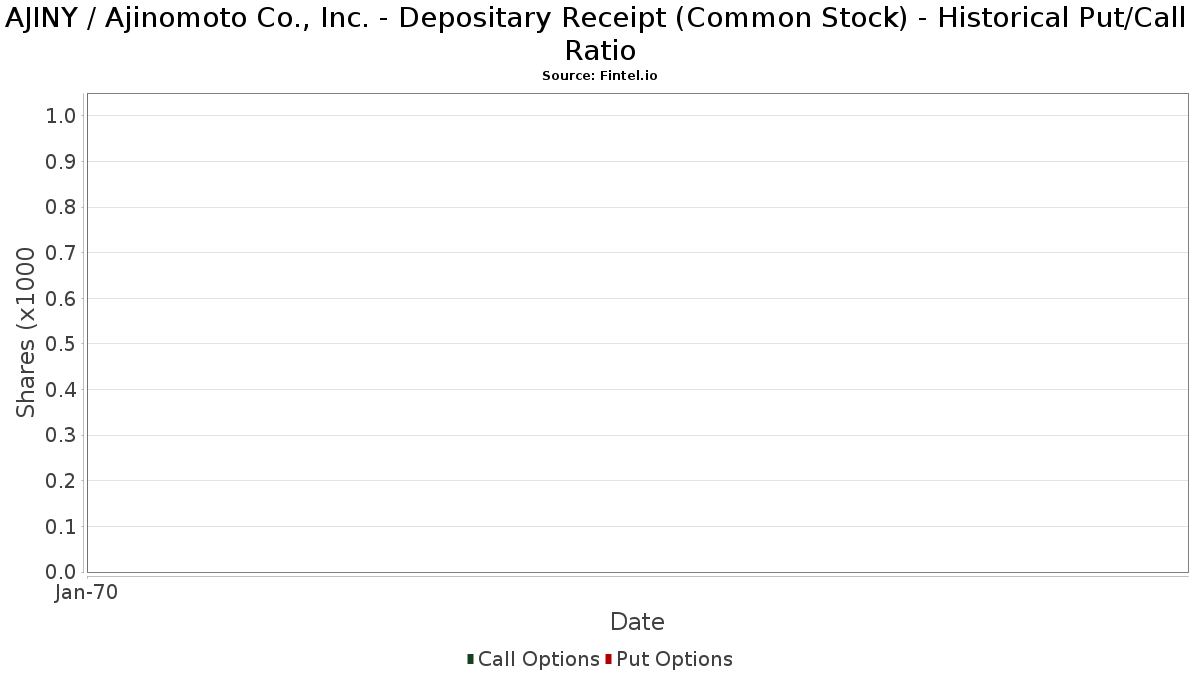Toggle the Put Options legend label
The width and height of the screenshot is (1200, 675).
pos(675,659)
